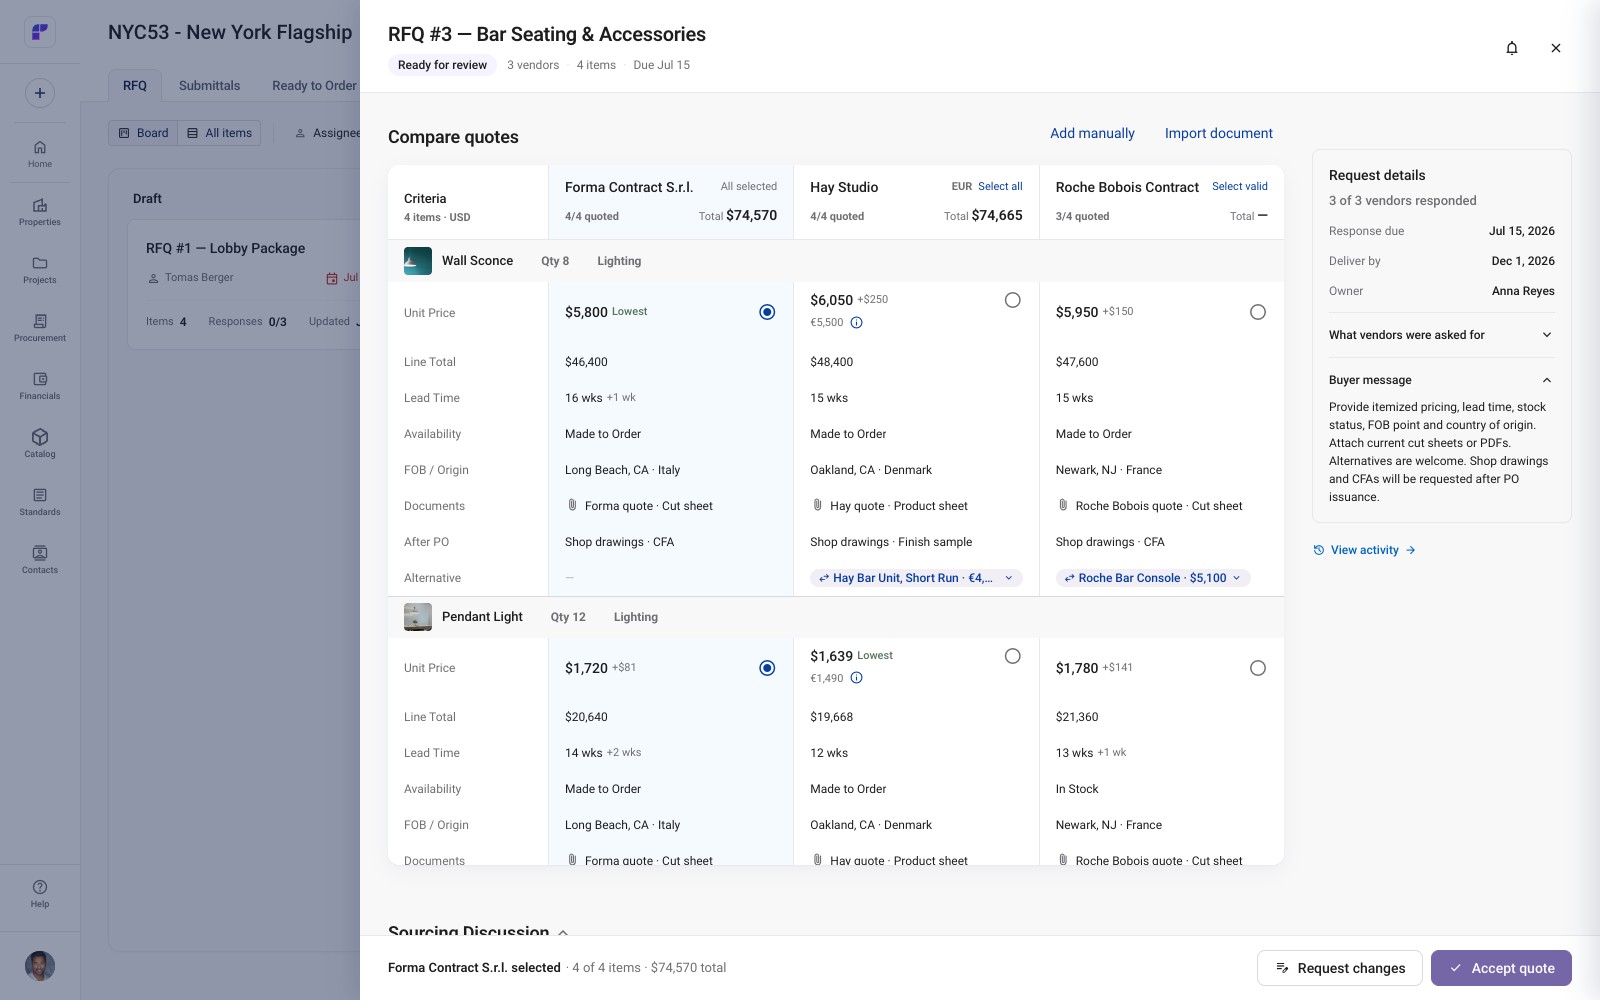Click Select all for Hay Studio
The height and width of the screenshot is (1000, 1600).
pos(1000,187)
